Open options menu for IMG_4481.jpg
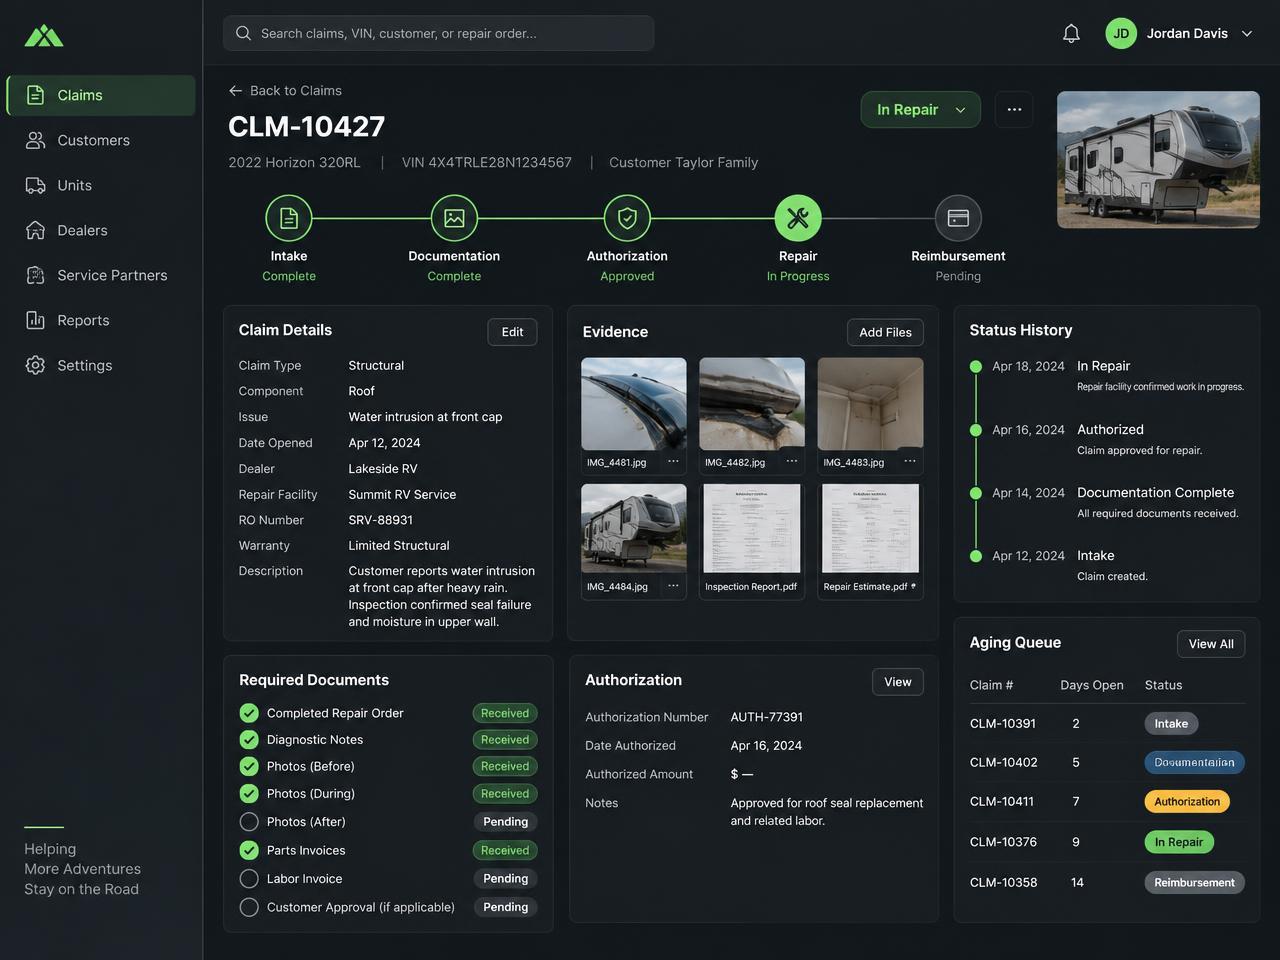Viewport: 1280px width, 960px height. [673, 462]
